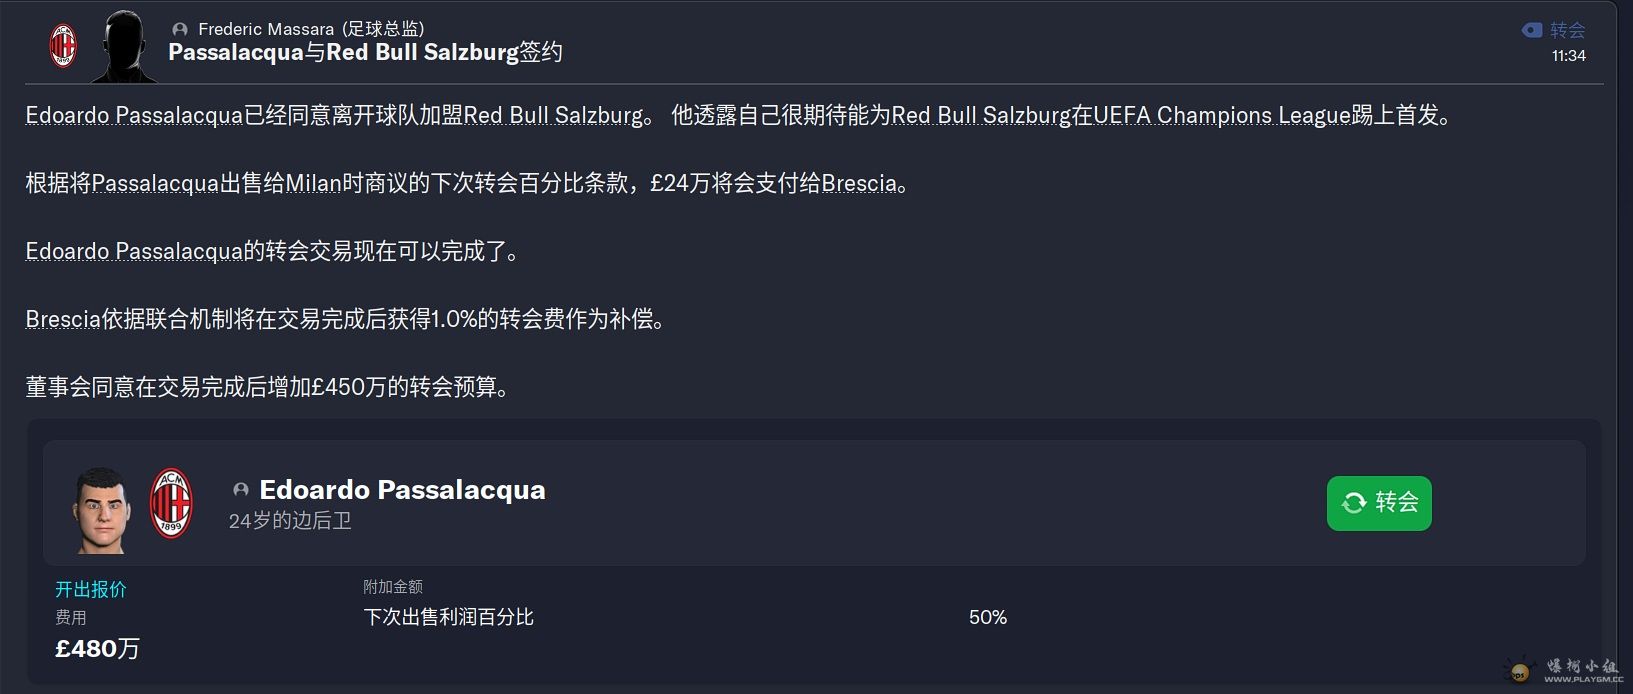
Task: Click the AC Milan badge in the header
Action: [63, 45]
